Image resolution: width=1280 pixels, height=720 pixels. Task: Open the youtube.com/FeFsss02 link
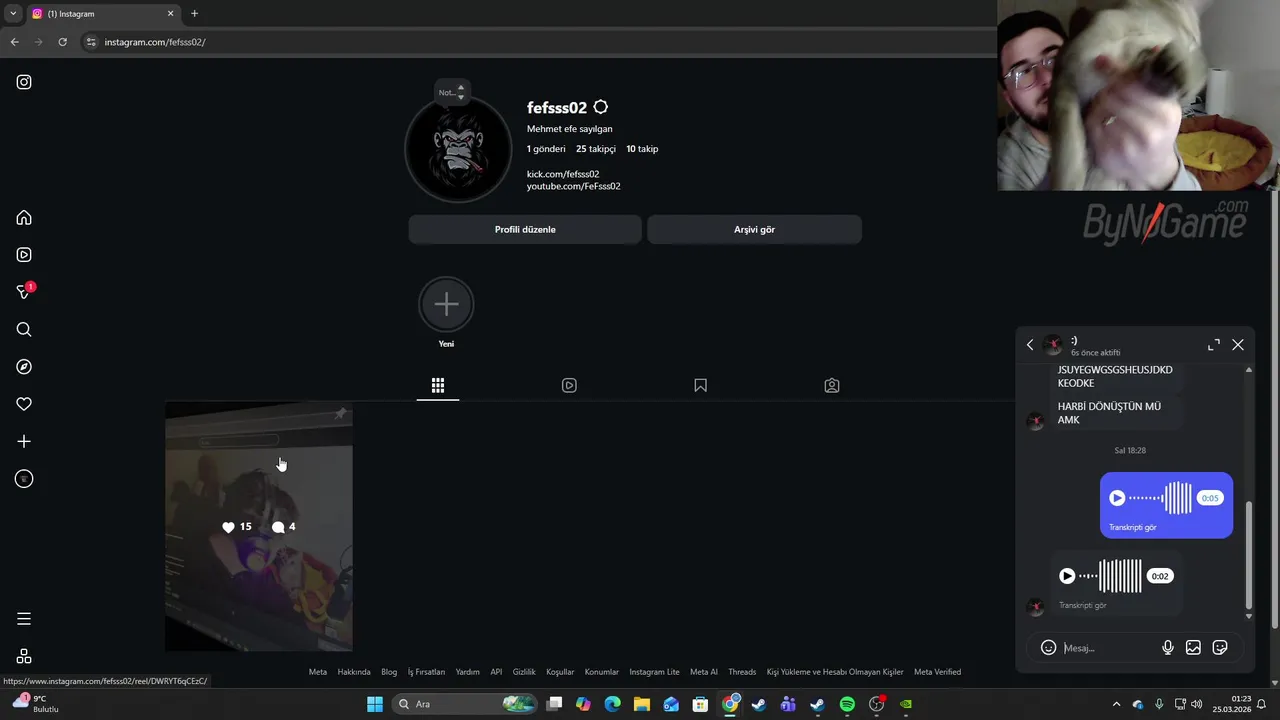(x=574, y=186)
